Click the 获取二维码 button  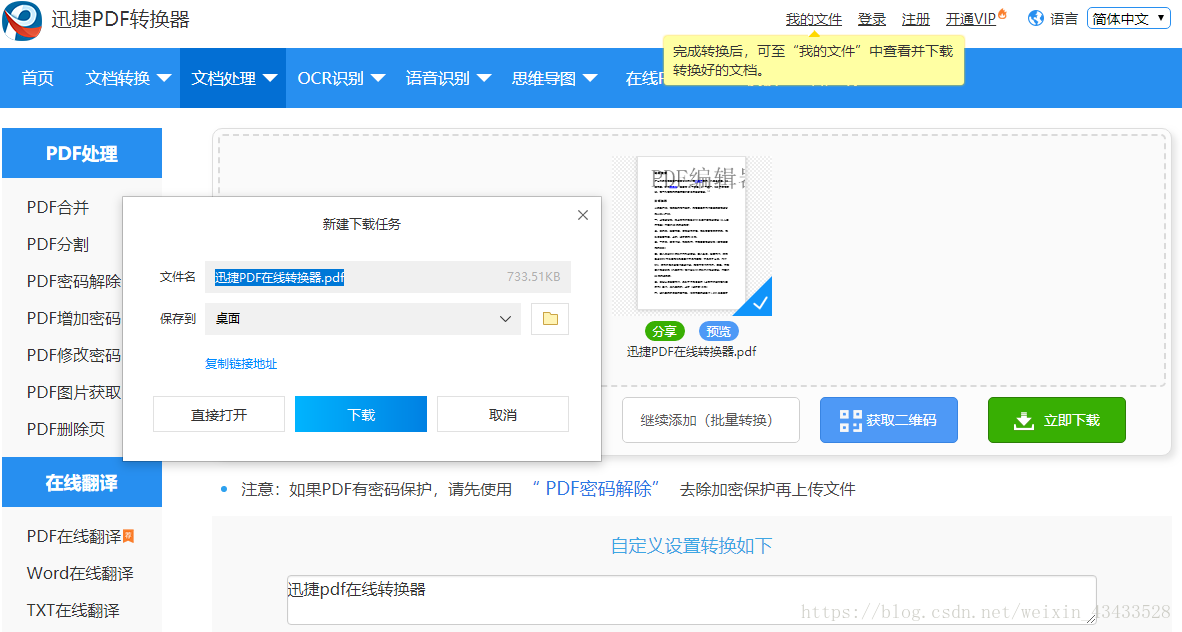[x=889, y=420]
